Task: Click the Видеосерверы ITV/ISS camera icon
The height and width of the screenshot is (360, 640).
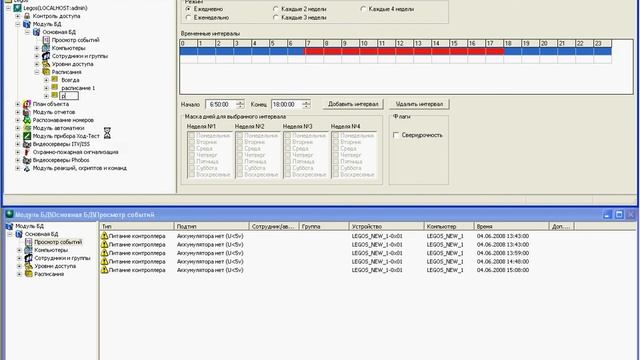Action: [27, 144]
